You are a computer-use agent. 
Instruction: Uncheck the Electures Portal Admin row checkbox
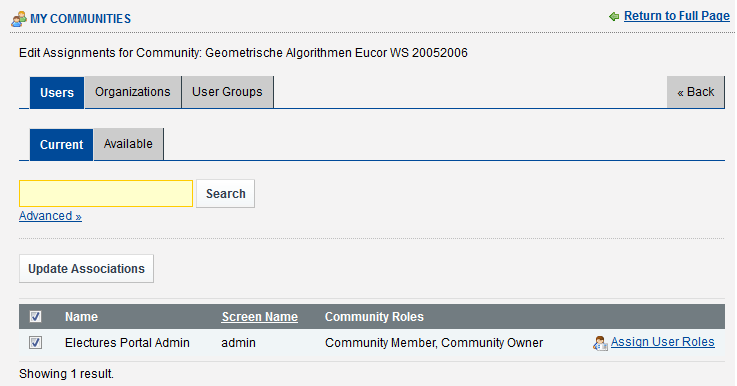[x=35, y=343]
